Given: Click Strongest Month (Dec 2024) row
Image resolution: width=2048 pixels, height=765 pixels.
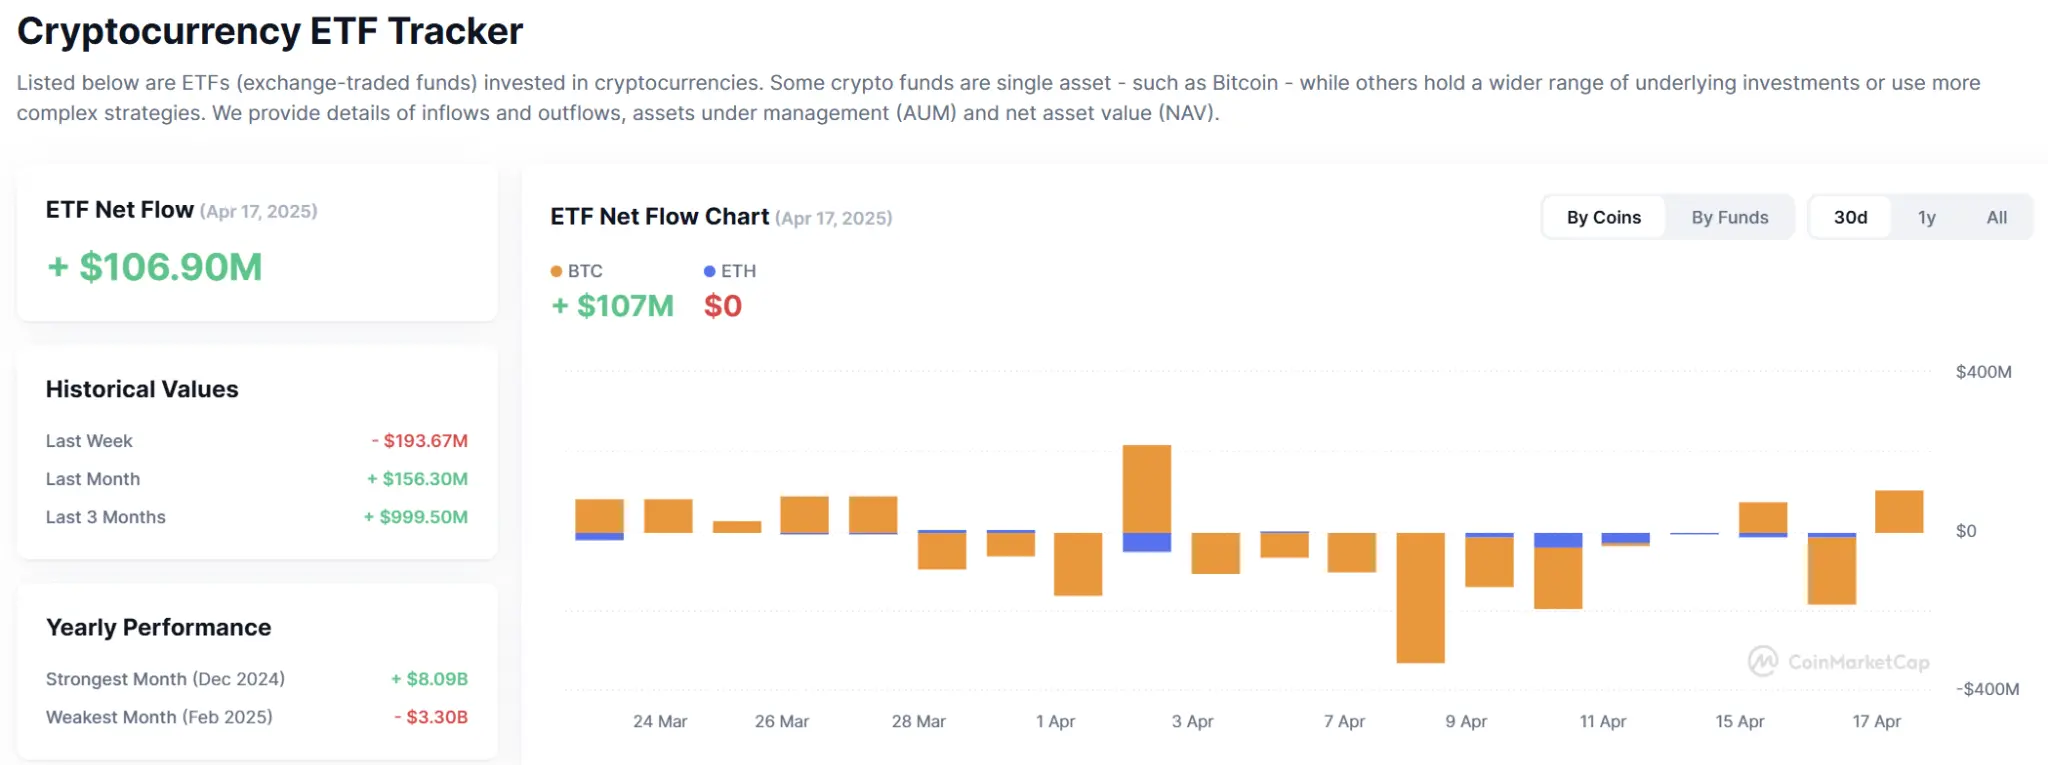Looking at the screenshot, I should pyautogui.click(x=165, y=679).
